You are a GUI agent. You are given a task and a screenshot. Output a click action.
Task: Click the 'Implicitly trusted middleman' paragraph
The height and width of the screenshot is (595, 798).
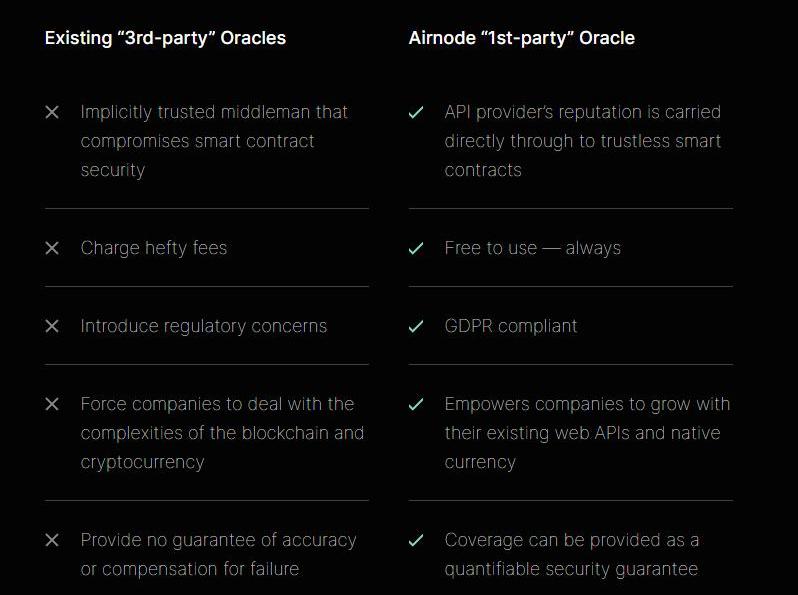click(214, 141)
